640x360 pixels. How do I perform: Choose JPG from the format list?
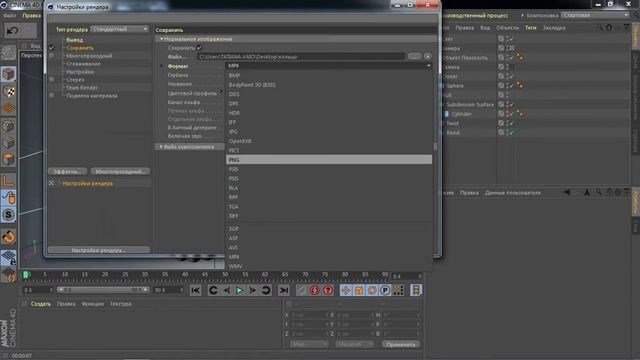point(329,131)
